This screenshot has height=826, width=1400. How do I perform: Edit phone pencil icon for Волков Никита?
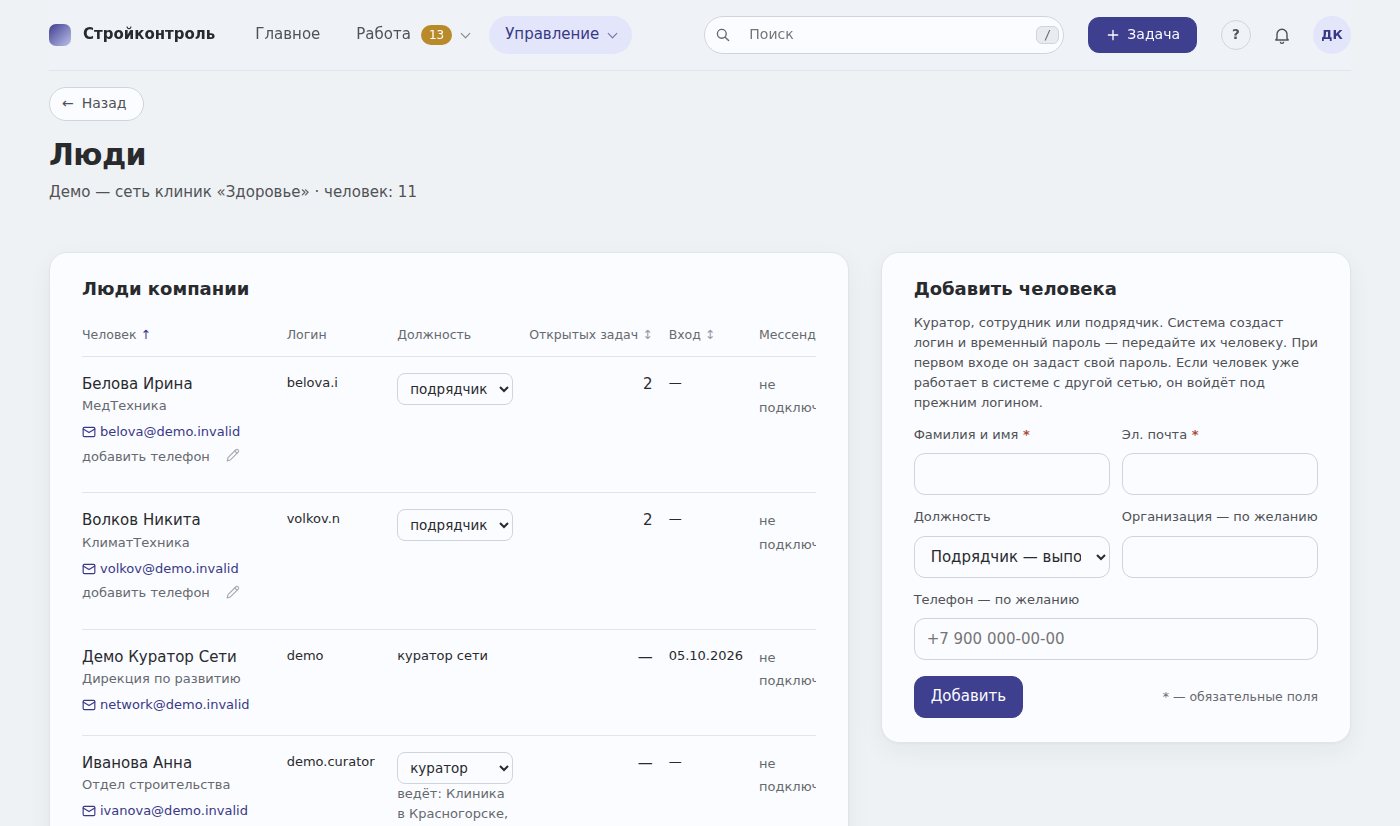233,592
